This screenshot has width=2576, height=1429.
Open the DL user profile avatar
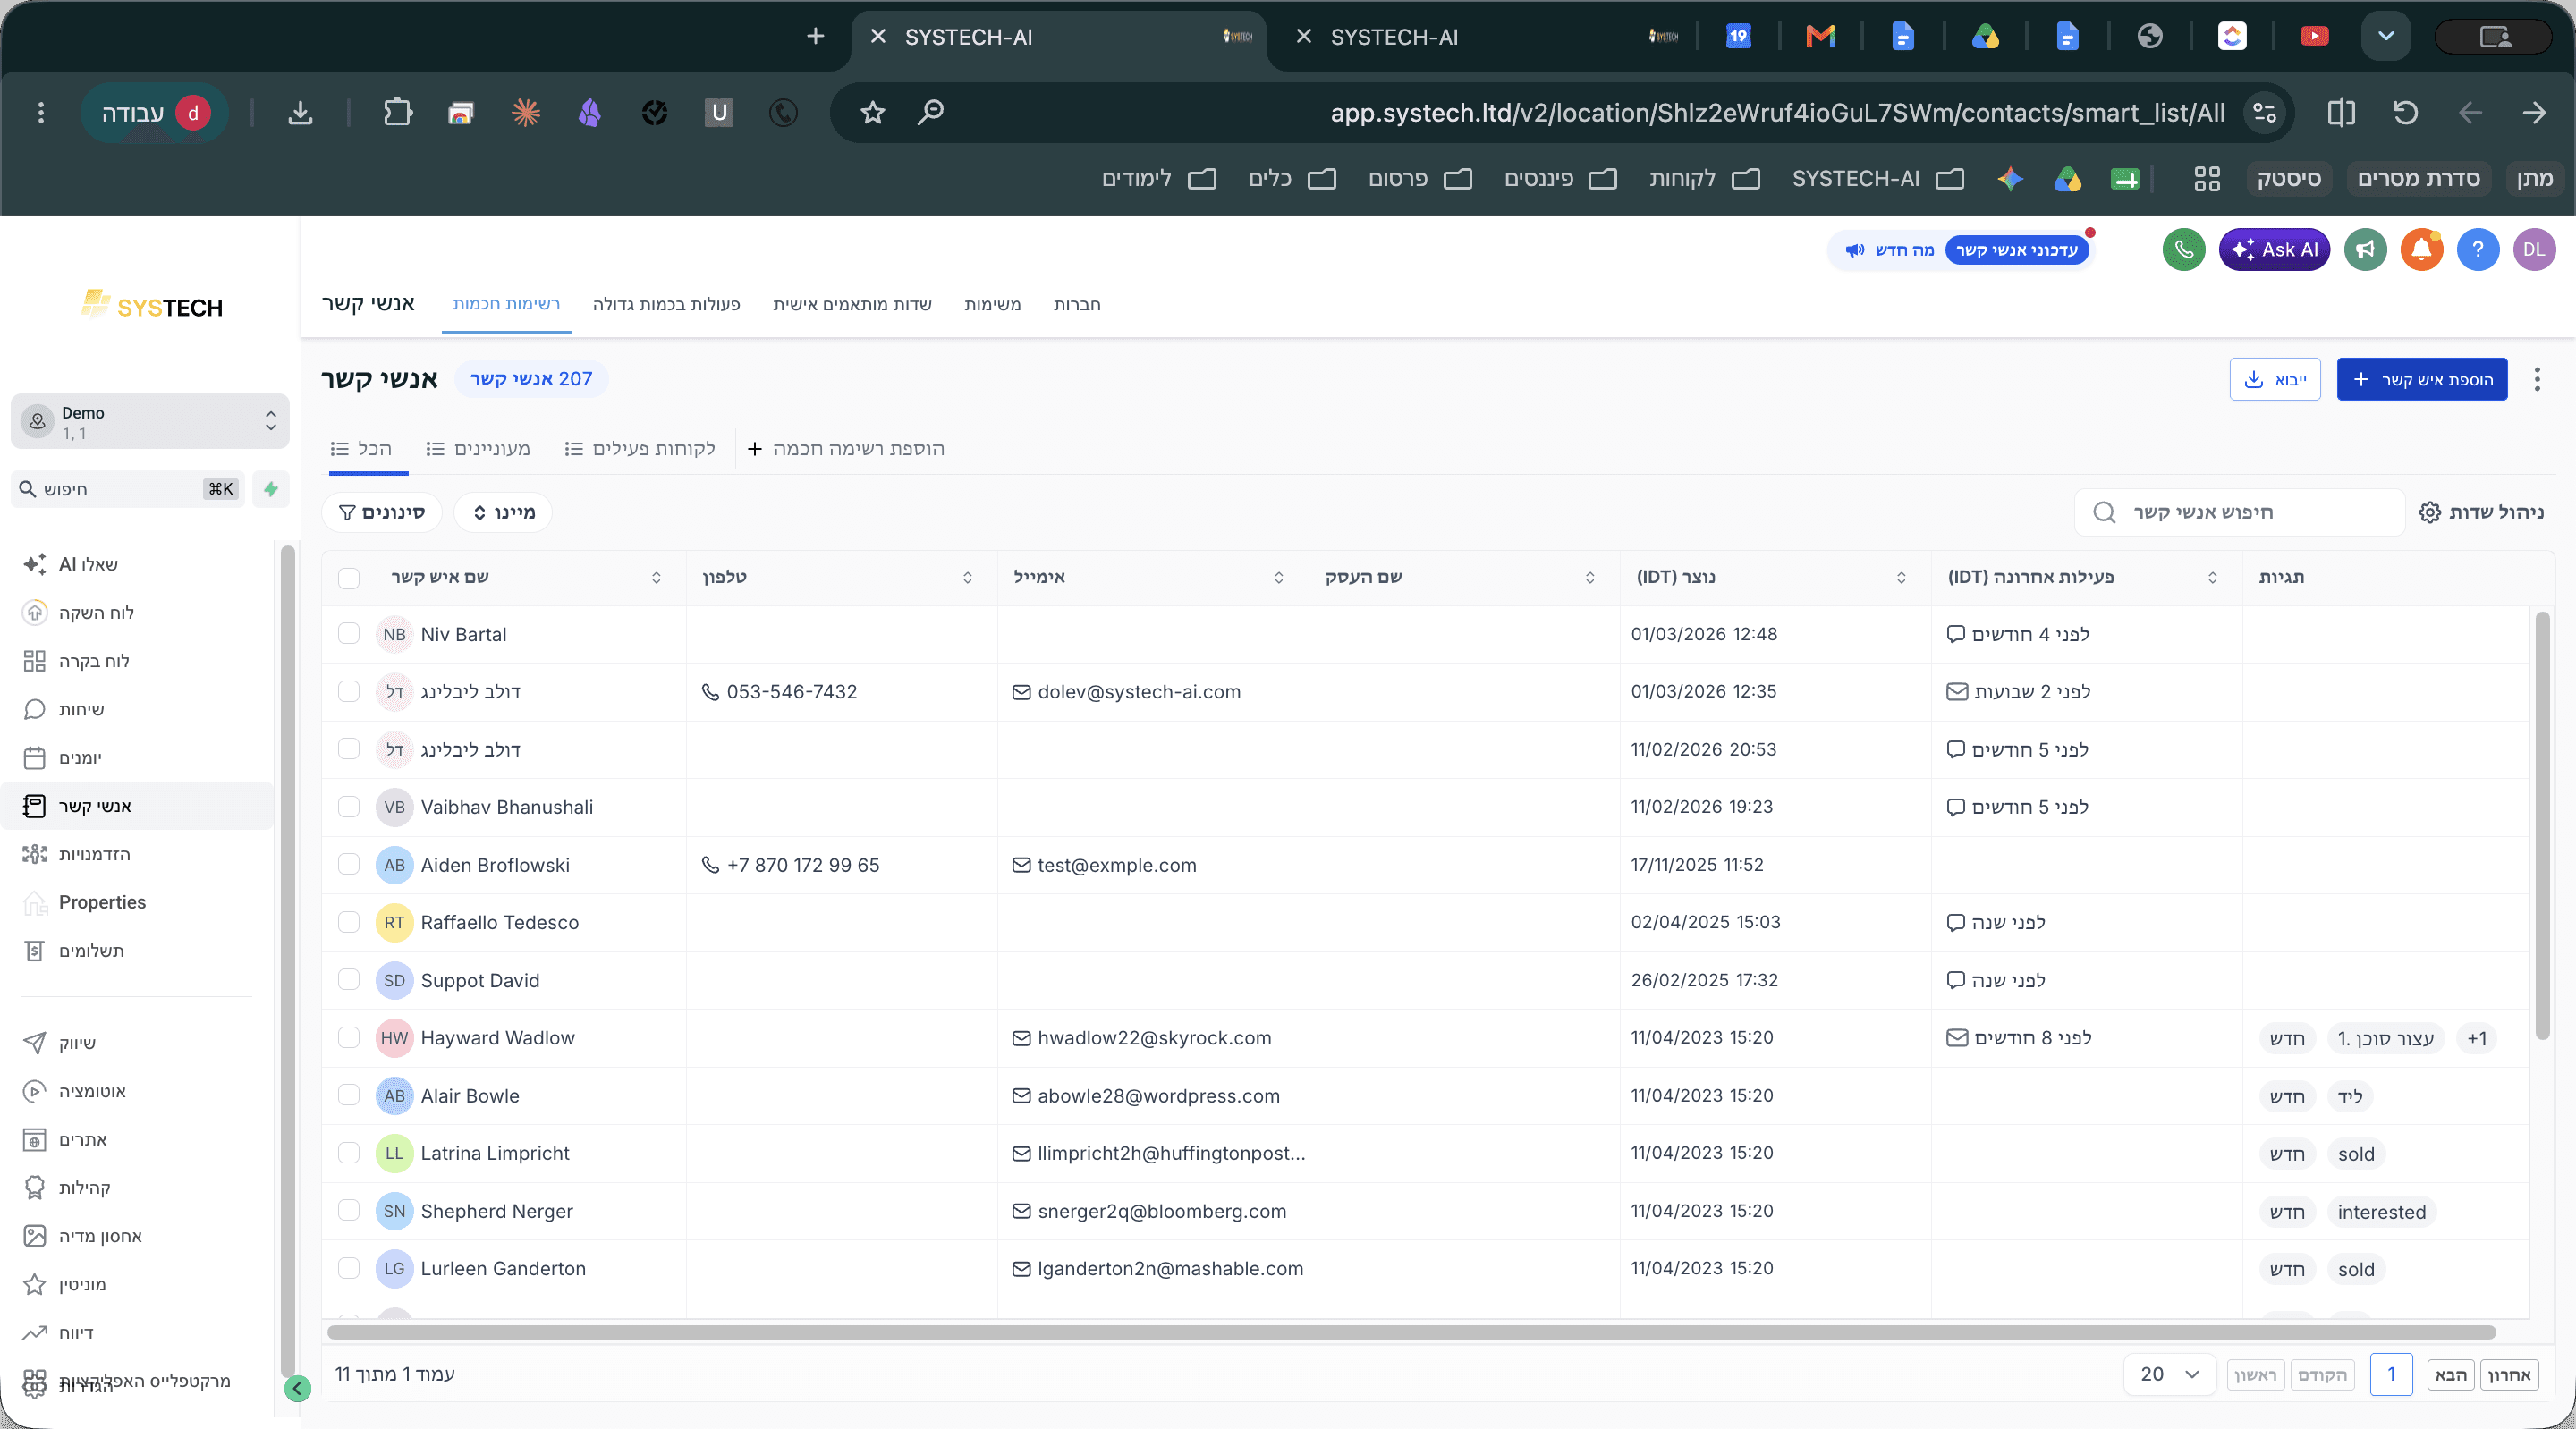click(2534, 250)
